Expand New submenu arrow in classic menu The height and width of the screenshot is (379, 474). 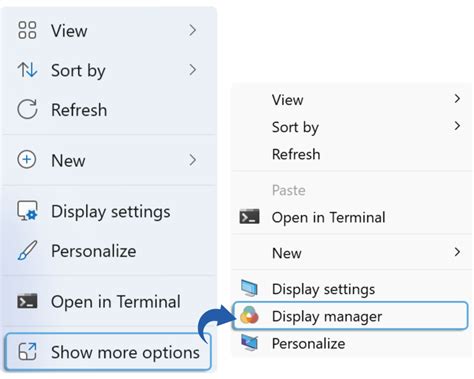(x=457, y=252)
